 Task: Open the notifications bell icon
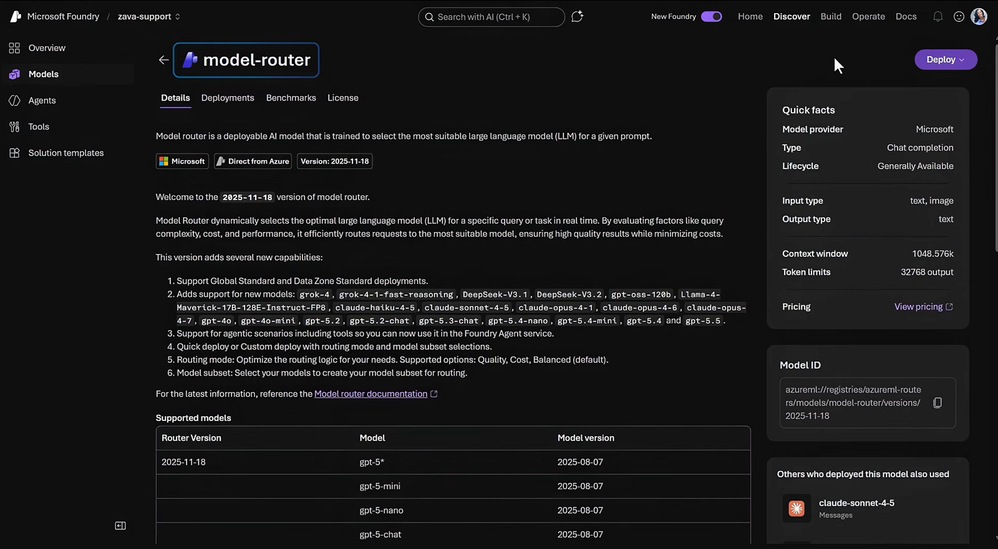[938, 17]
